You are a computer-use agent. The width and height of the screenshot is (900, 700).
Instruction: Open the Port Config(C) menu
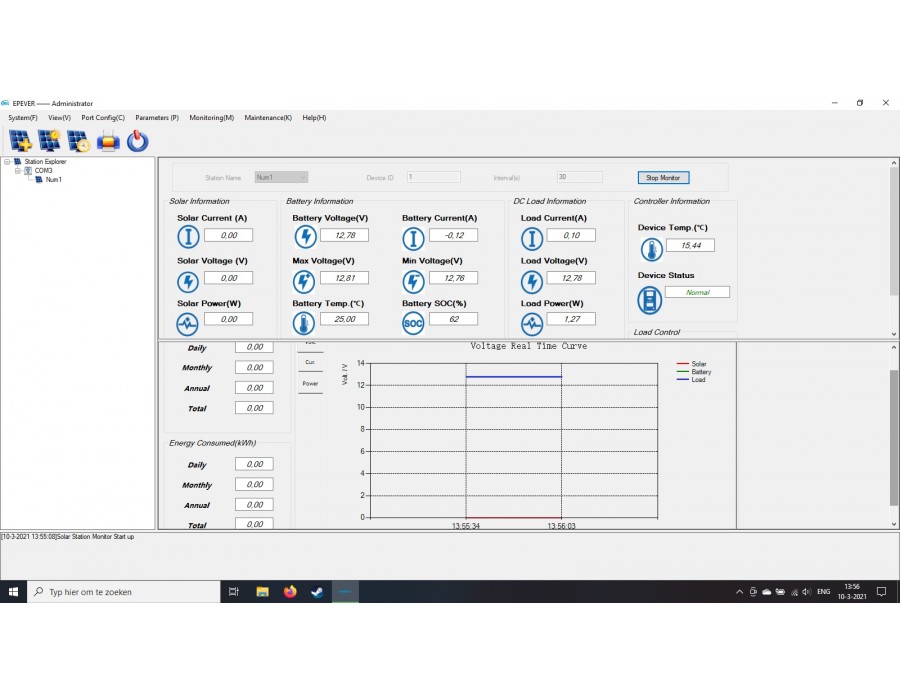[x=103, y=118]
